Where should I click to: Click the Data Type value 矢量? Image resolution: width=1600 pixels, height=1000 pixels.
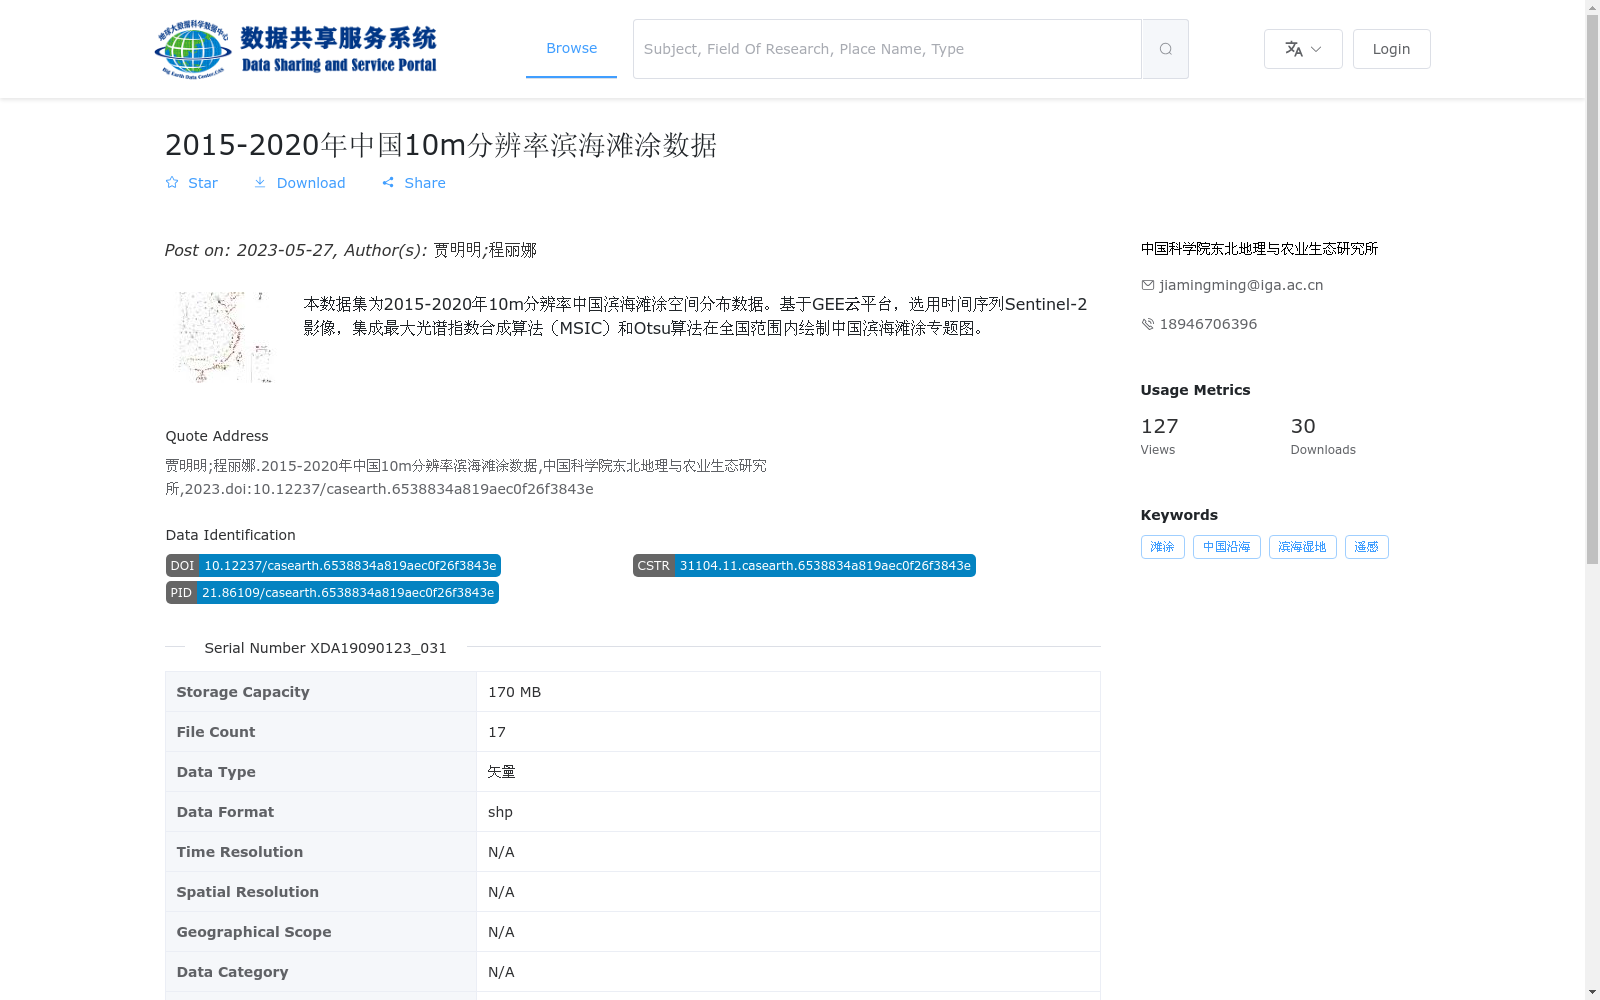pos(502,772)
